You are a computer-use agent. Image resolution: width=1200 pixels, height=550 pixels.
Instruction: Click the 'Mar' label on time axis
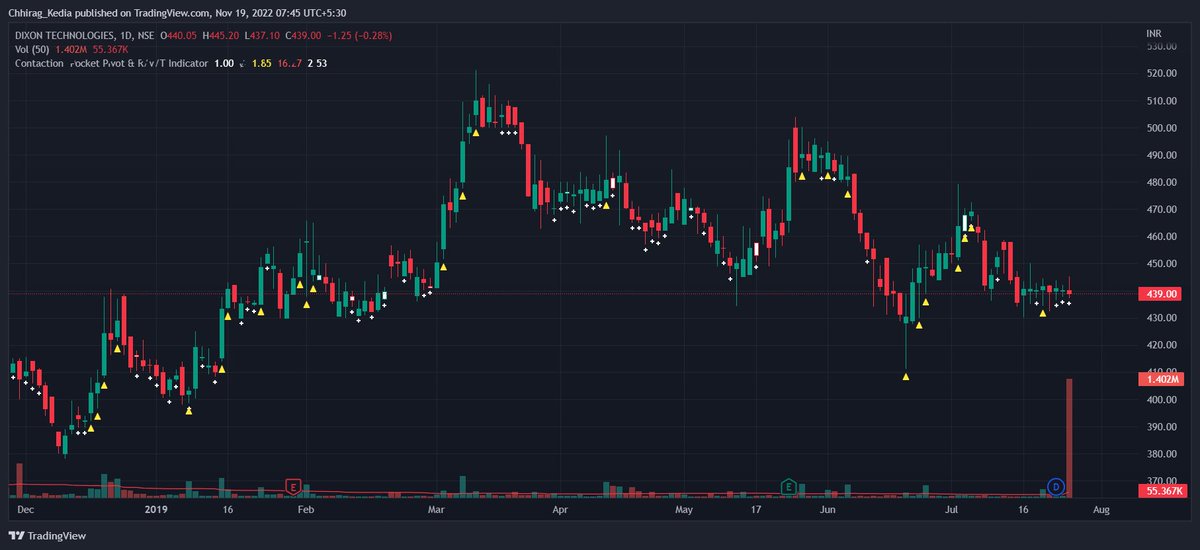tap(436, 509)
